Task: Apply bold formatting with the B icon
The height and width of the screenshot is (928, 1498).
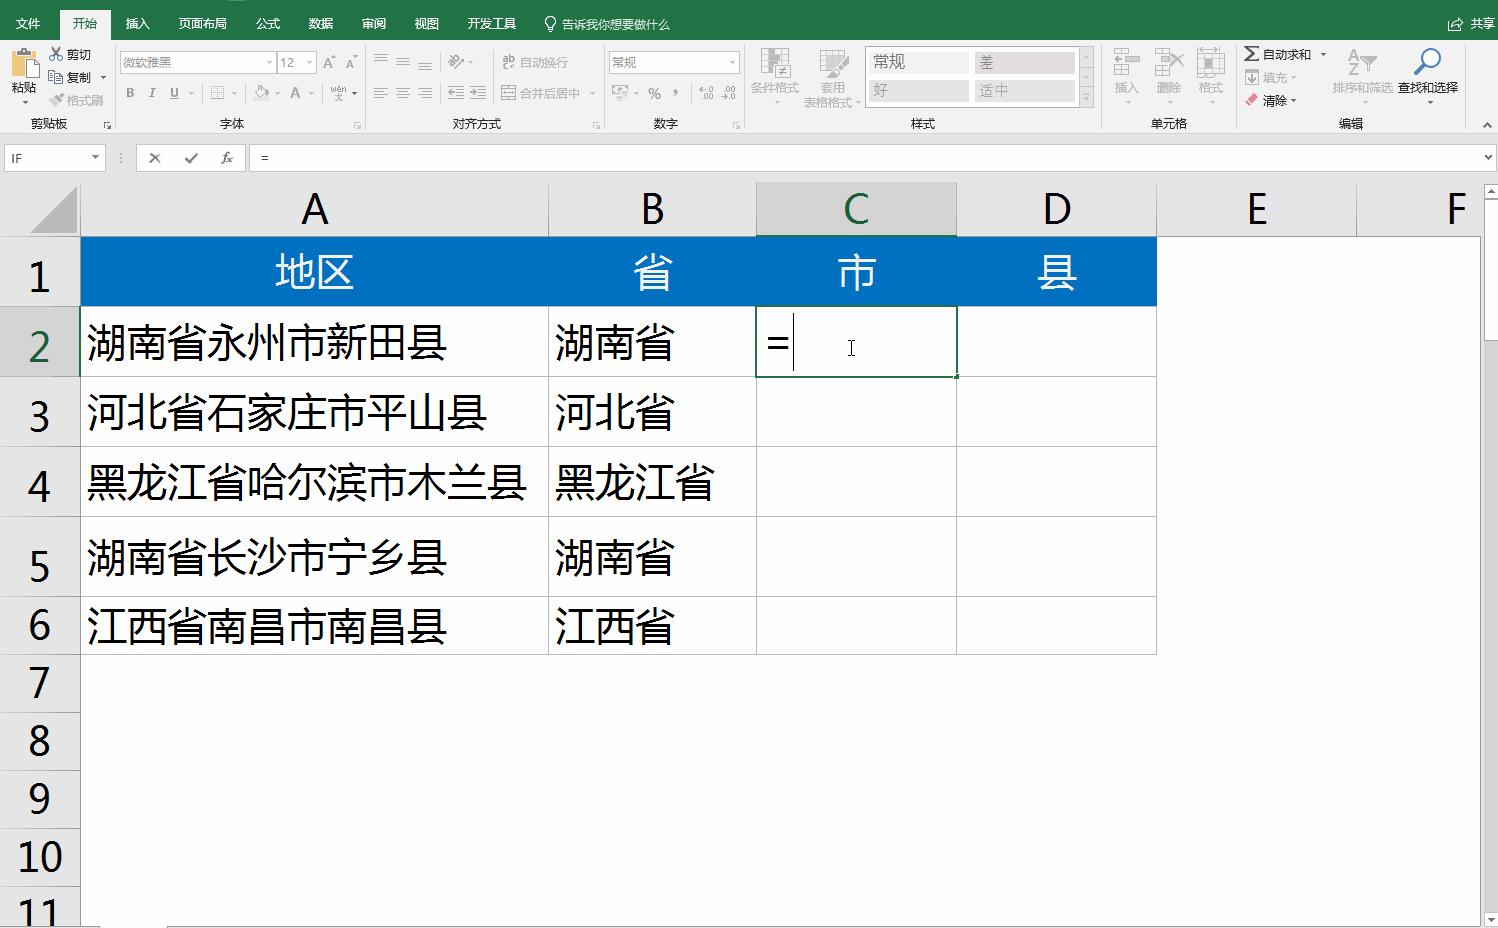Action: [129, 93]
